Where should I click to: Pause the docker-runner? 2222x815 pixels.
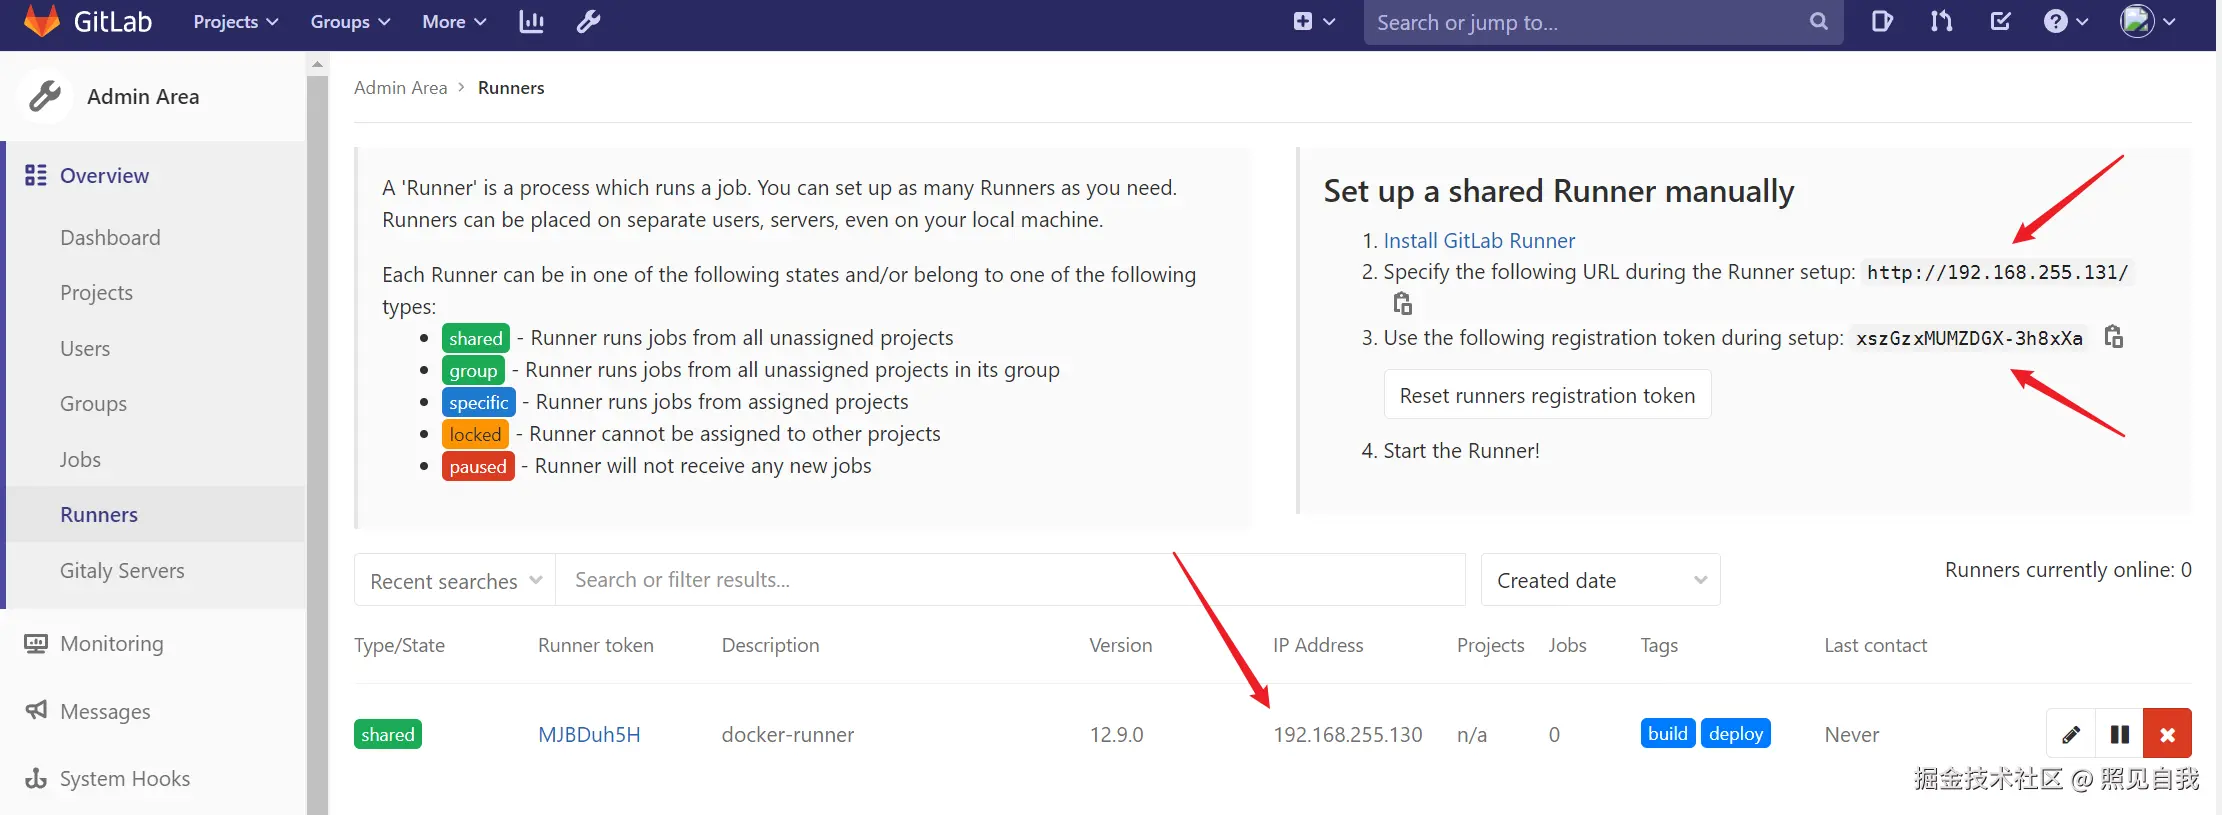point(2119,735)
